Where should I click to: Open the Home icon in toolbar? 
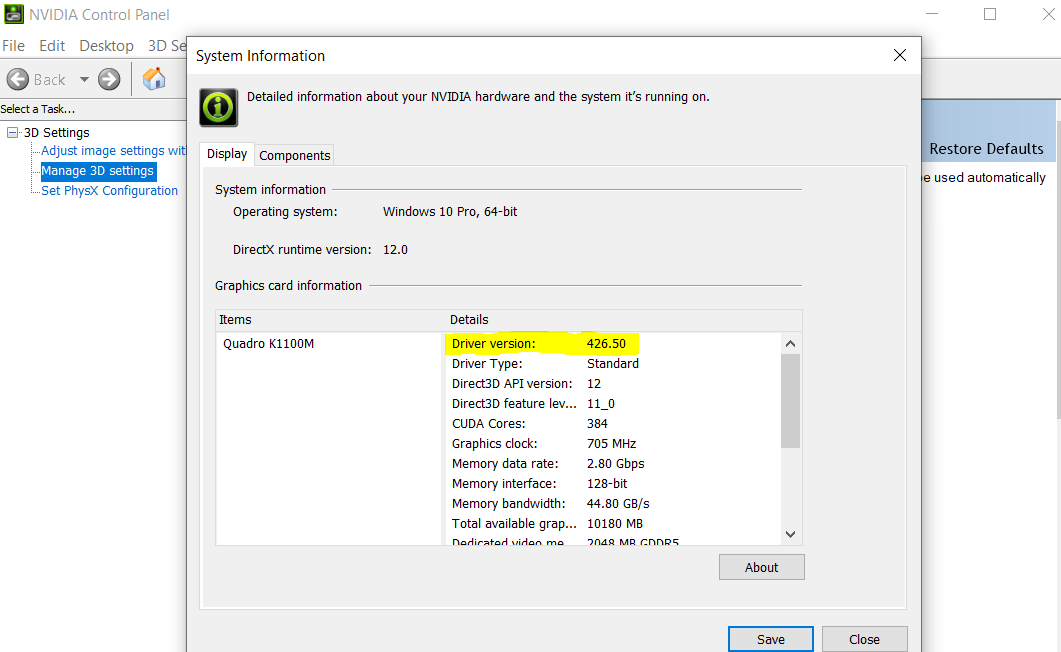[x=154, y=79]
